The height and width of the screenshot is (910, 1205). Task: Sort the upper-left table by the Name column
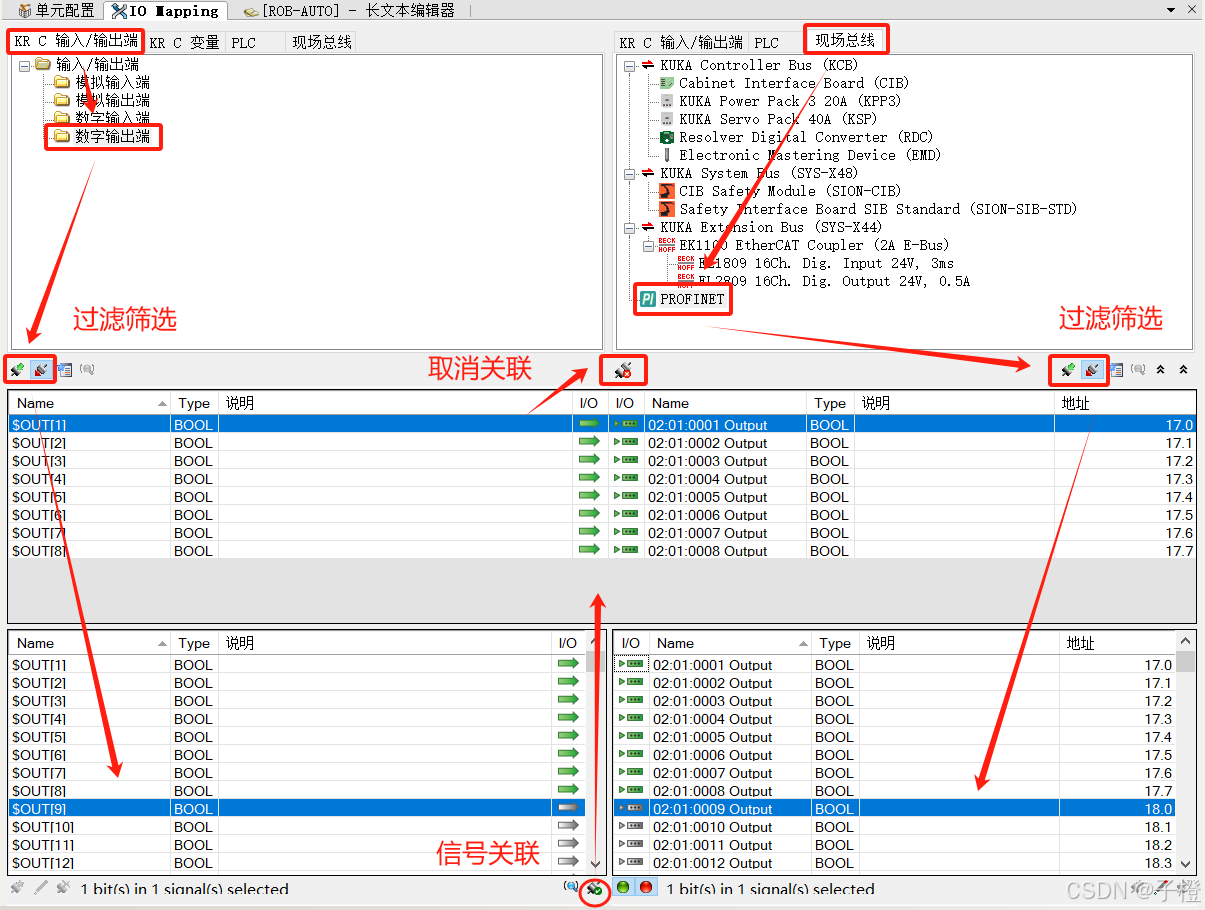pyautogui.click(x=89, y=403)
